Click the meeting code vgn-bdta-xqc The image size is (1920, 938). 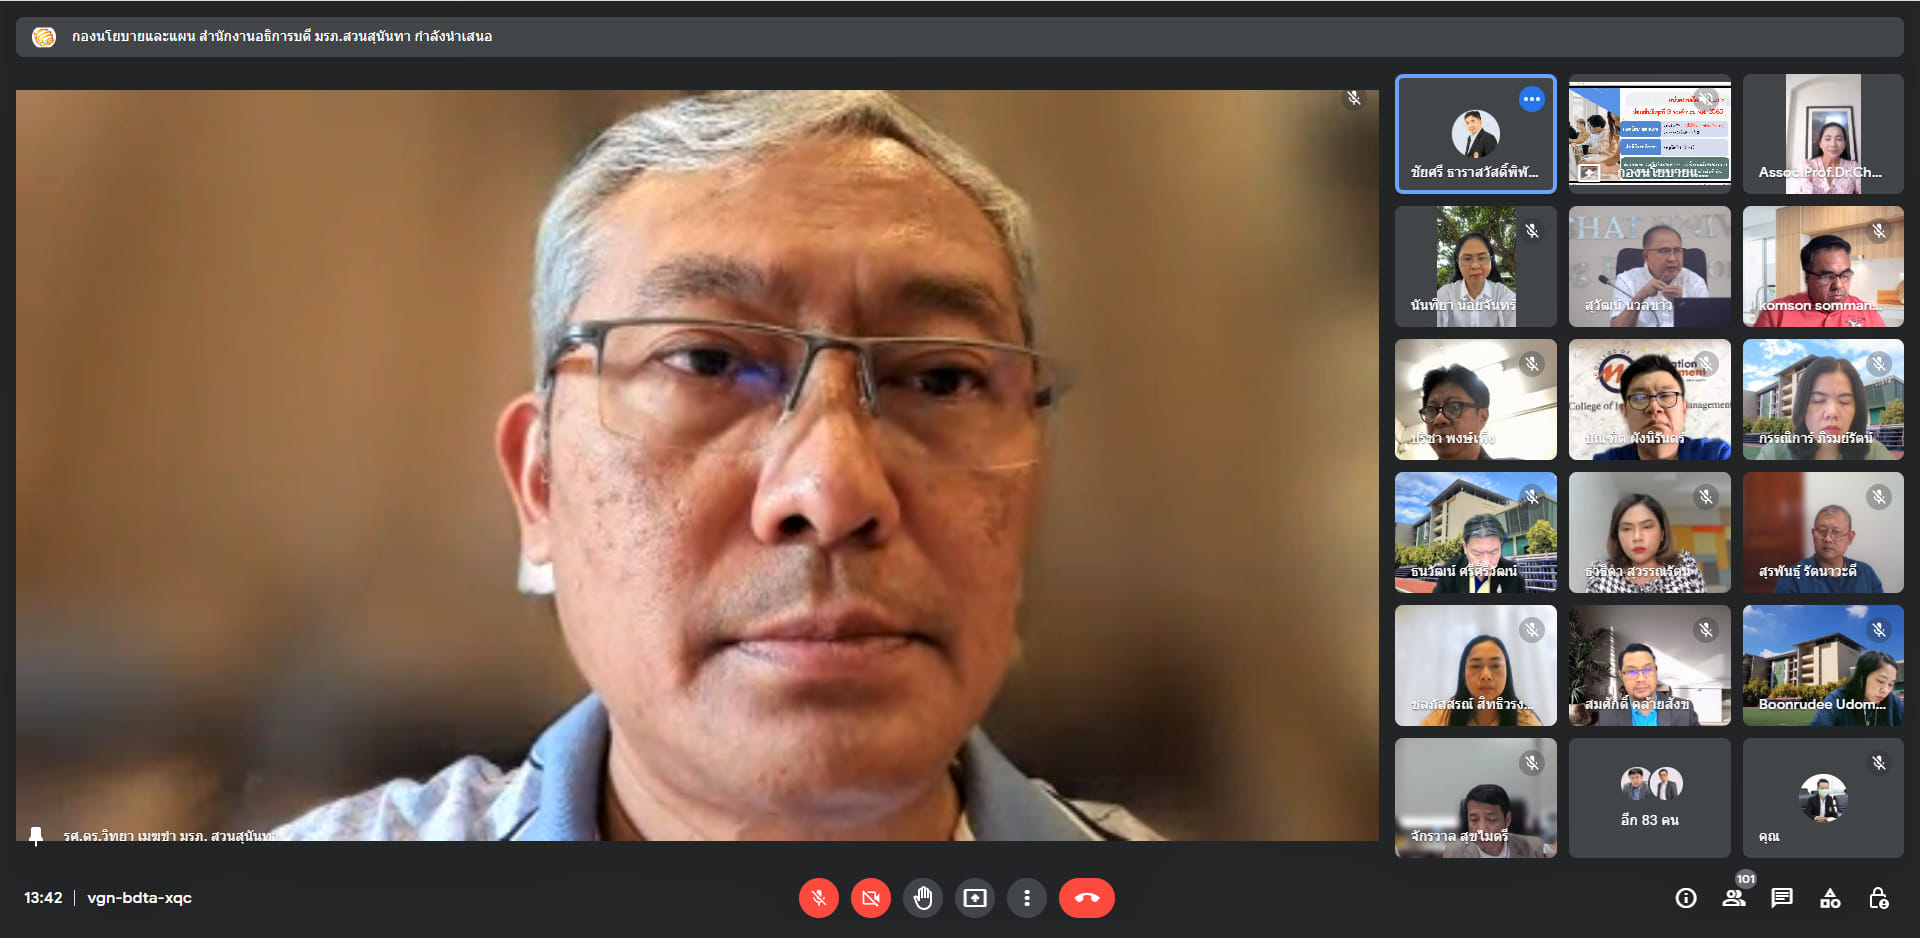(x=139, y=898)
